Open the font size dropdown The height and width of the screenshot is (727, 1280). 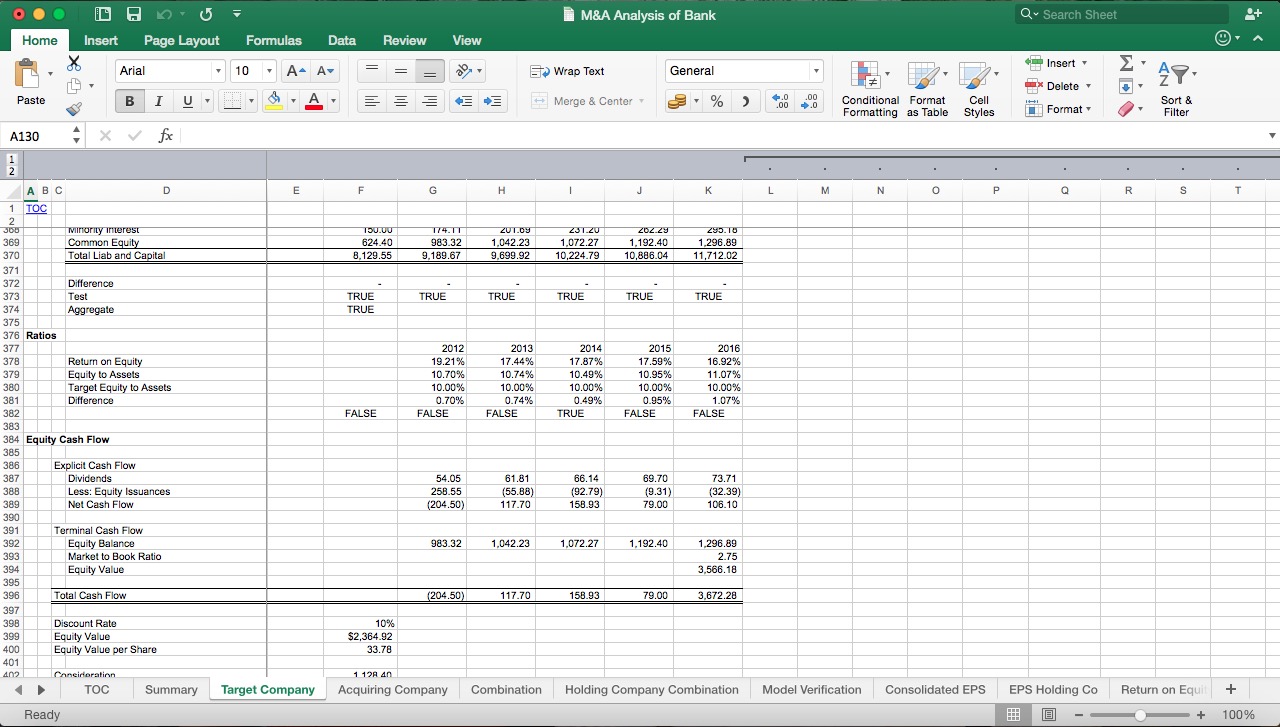pyautogui.click(x=266, y=71)
